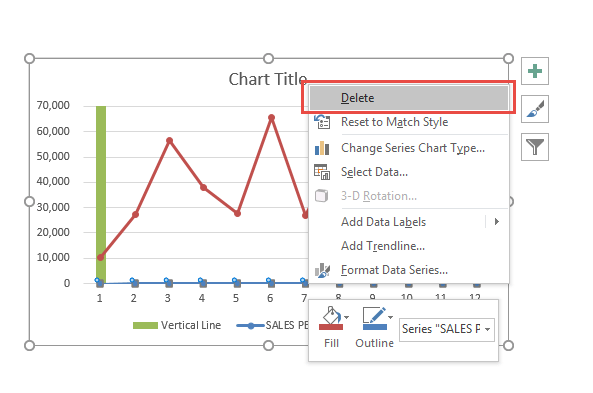Select Format Data Series... menu entry
593x393 pixels.
[394, 270]
